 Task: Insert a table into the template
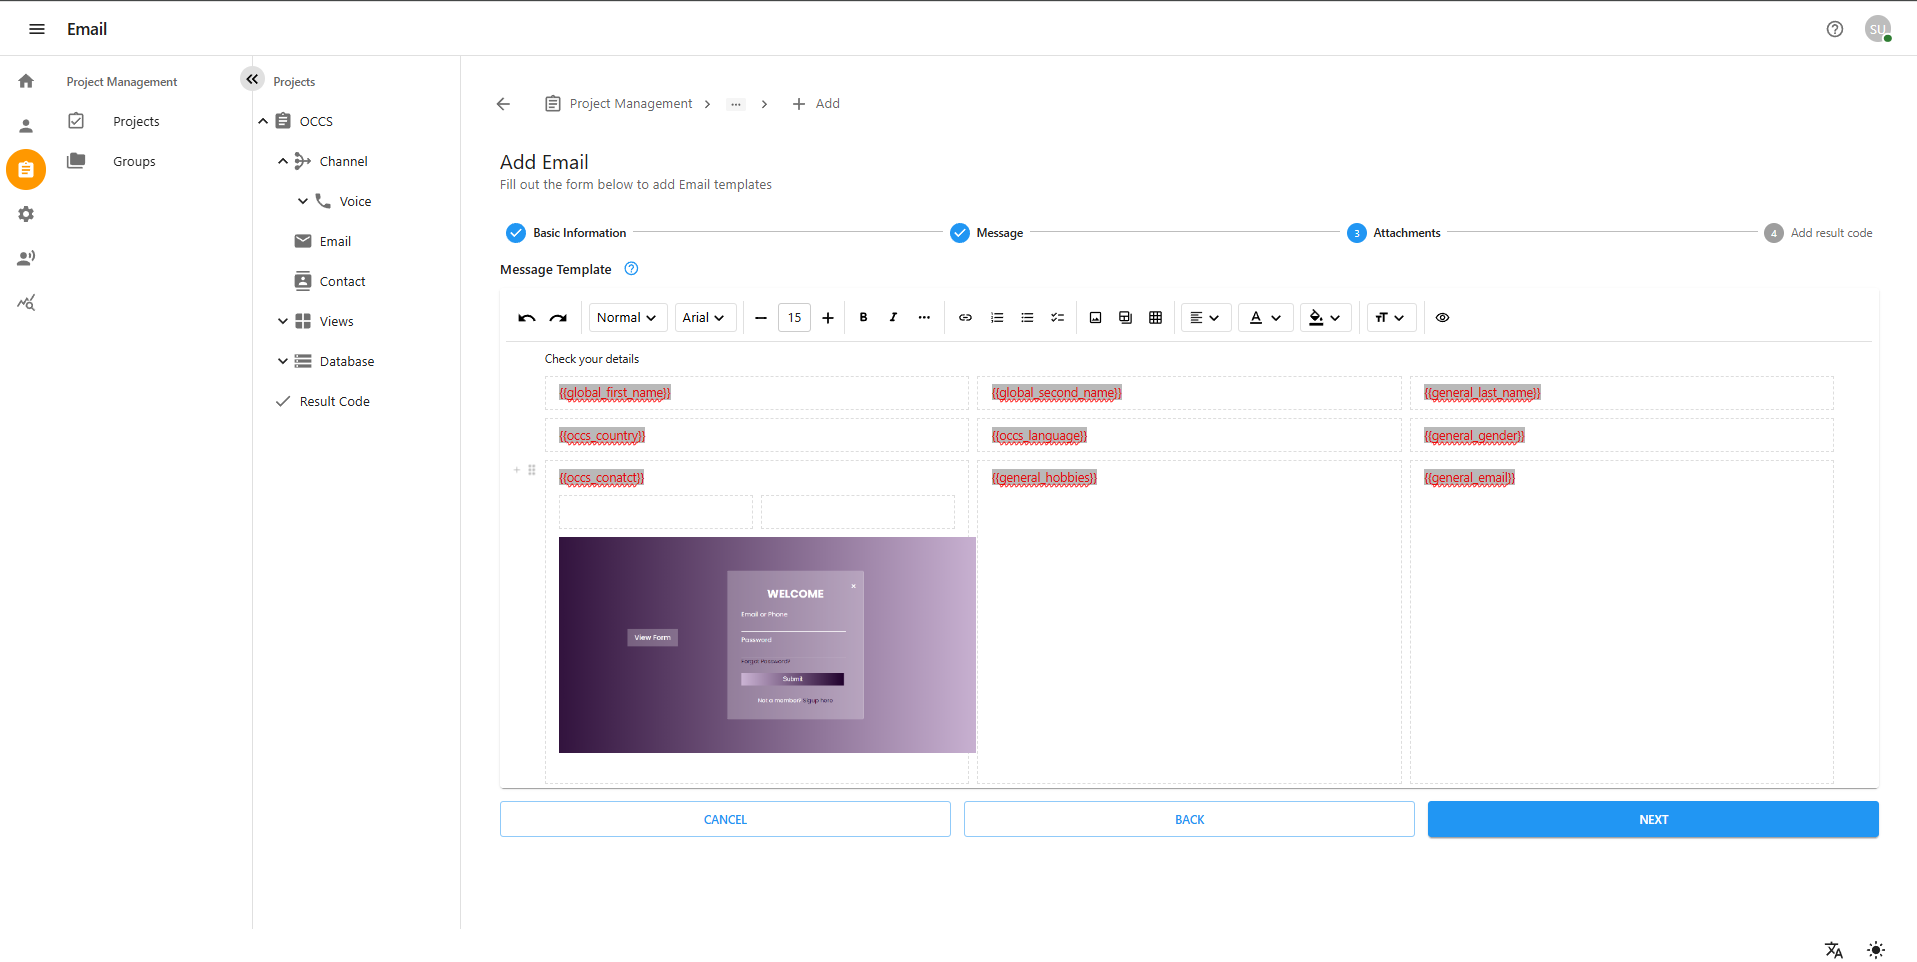pos(1155,318)
